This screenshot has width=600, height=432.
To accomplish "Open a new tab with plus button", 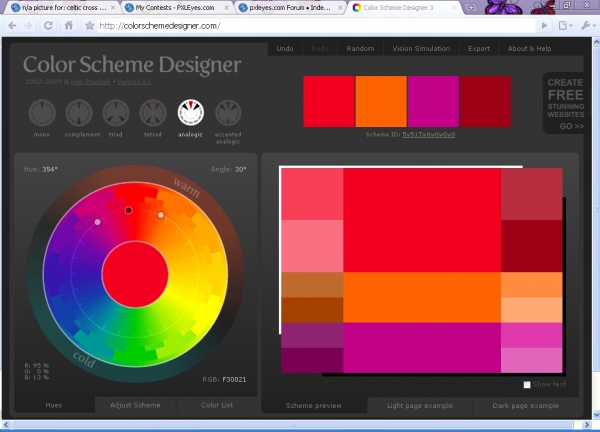I will tap(471, 7).
